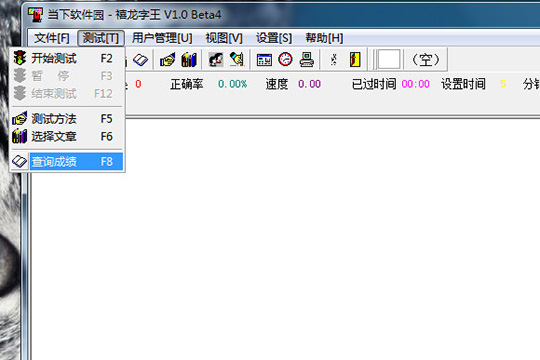This screenshot has height=360, width=540.
Task: Close the 测试[T] menu header
Action: point(101,38)
